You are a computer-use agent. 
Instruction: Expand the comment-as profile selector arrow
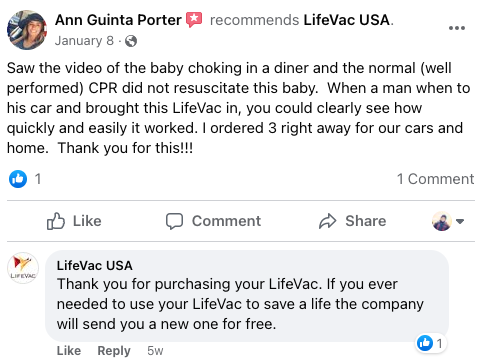pos(460,221)
